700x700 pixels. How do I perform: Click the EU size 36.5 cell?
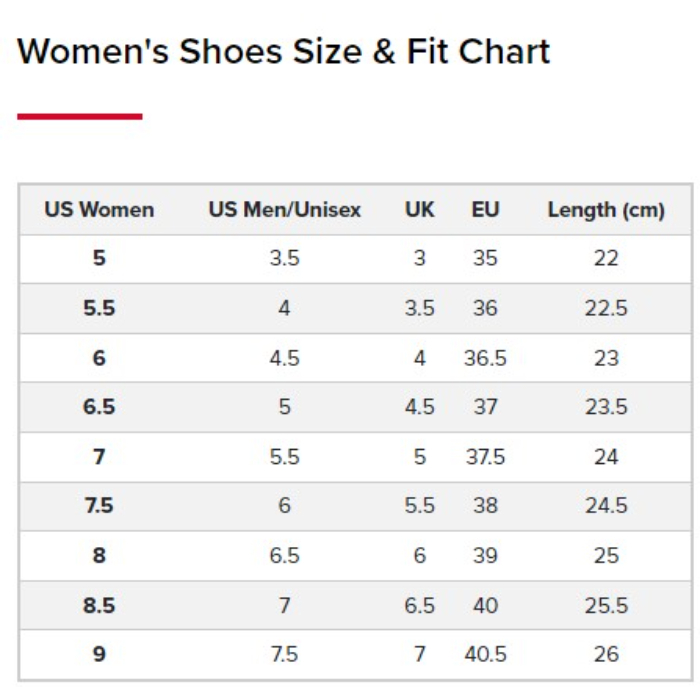click(485, 358)
